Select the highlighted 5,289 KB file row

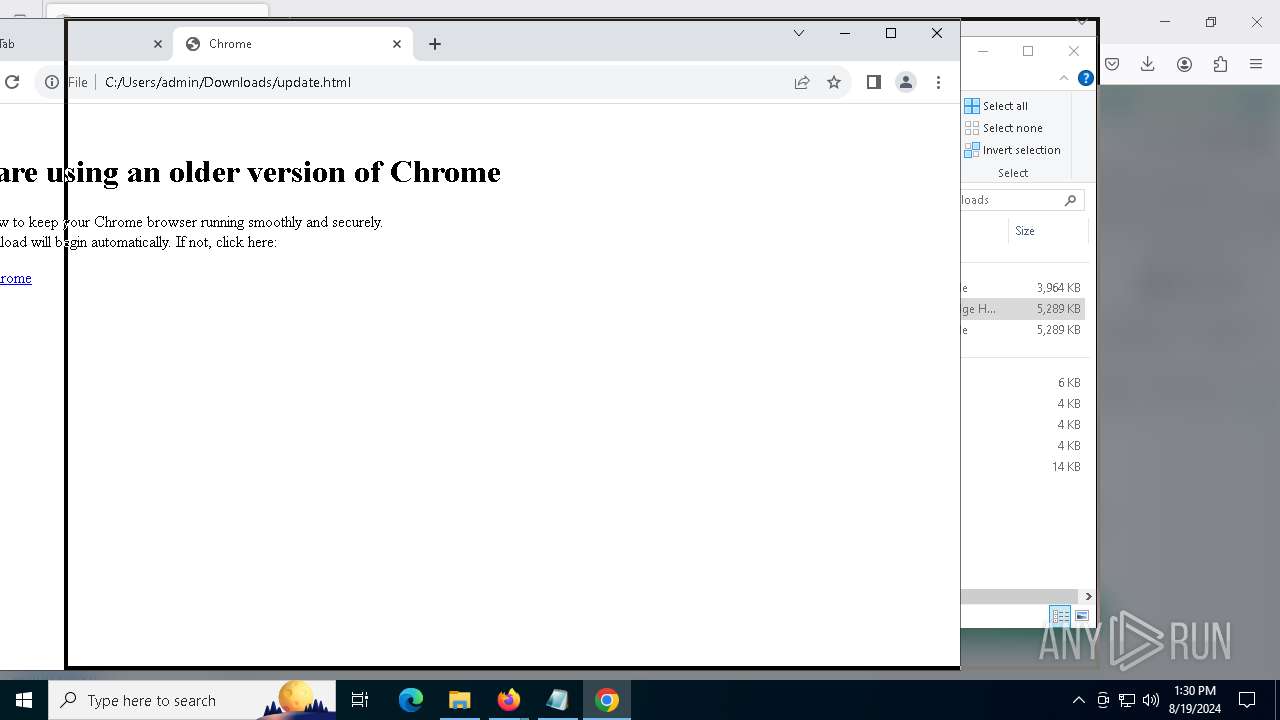(x=1022, y=309)
